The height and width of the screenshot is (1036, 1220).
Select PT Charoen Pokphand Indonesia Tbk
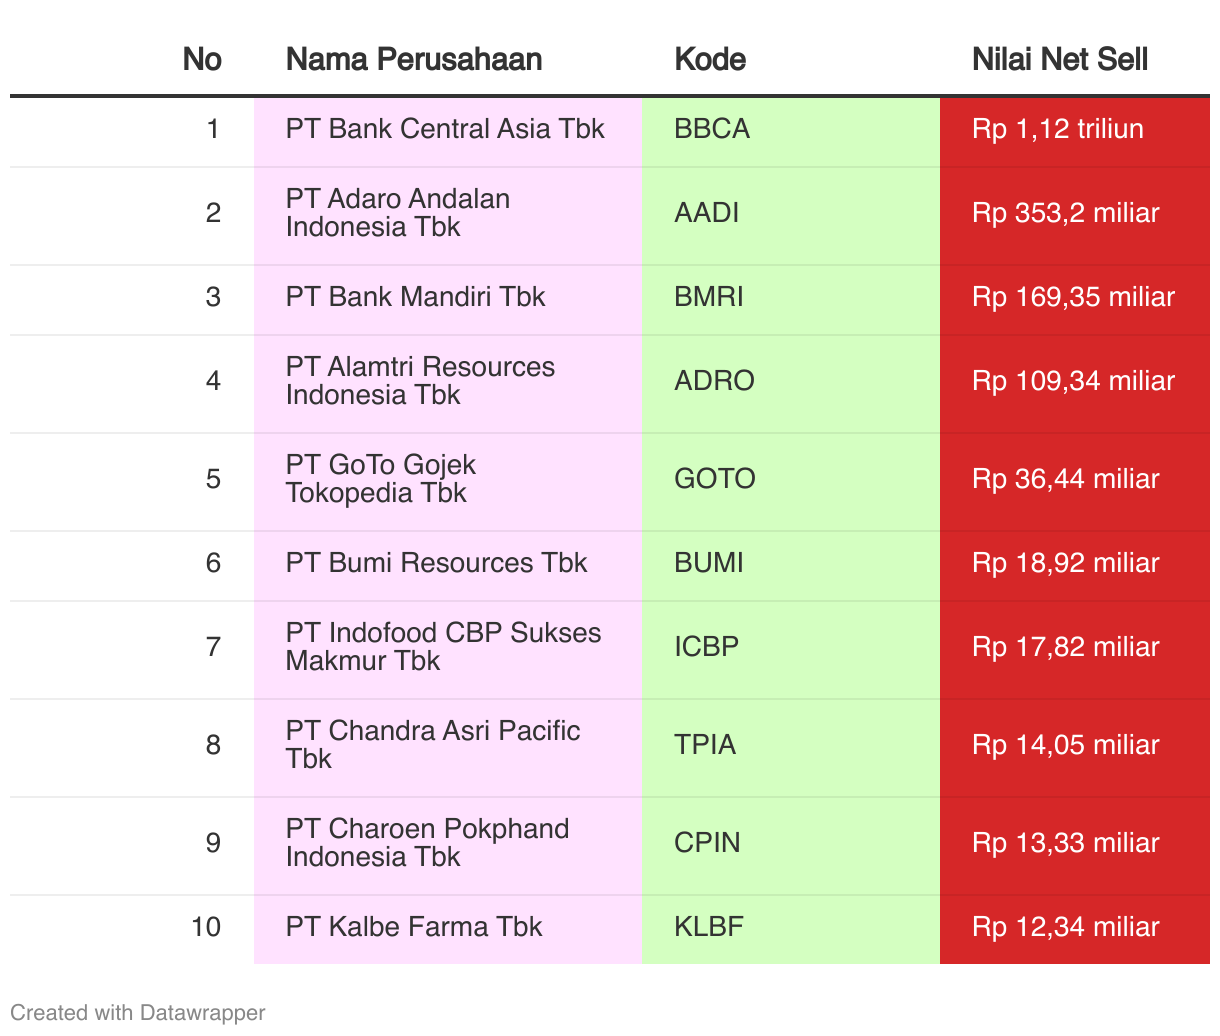point(427,843)
